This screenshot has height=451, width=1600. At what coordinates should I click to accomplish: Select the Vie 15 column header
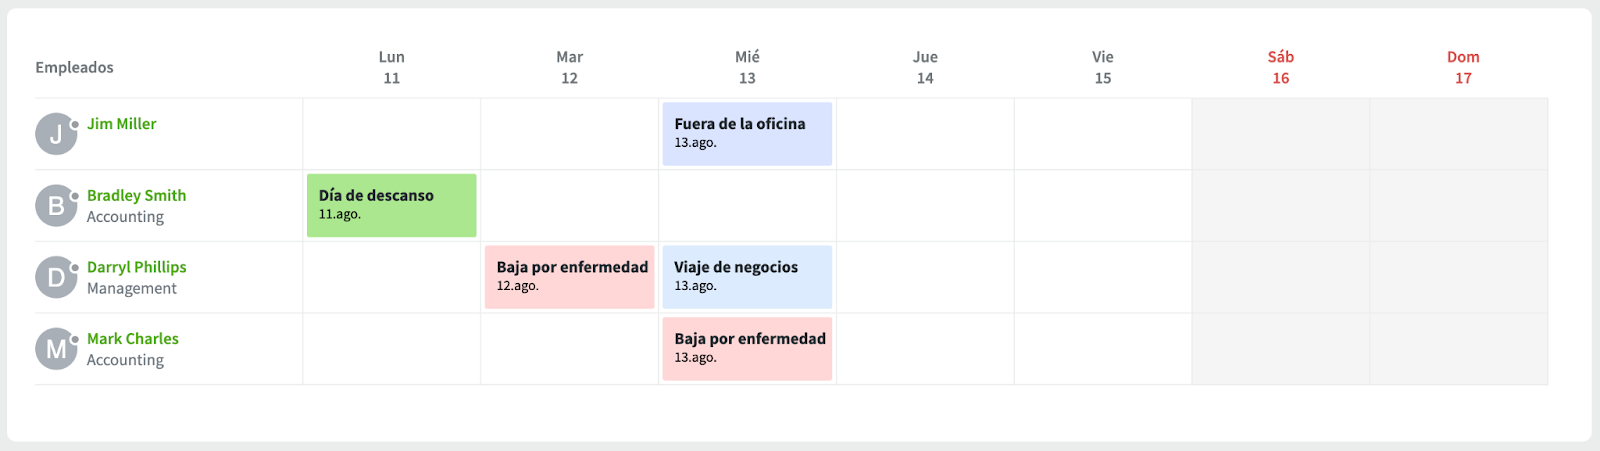tap(1102, 67)
